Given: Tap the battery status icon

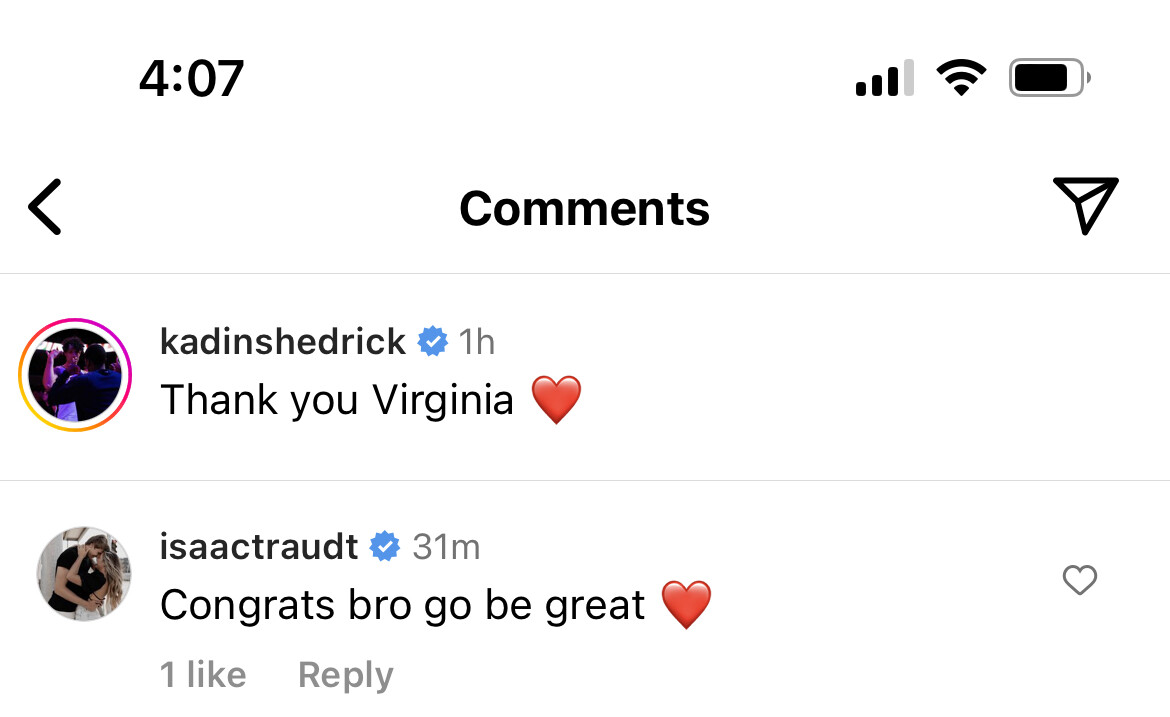Looking at the screenshot, I should pyautogui.click(x=1049, y=78).
